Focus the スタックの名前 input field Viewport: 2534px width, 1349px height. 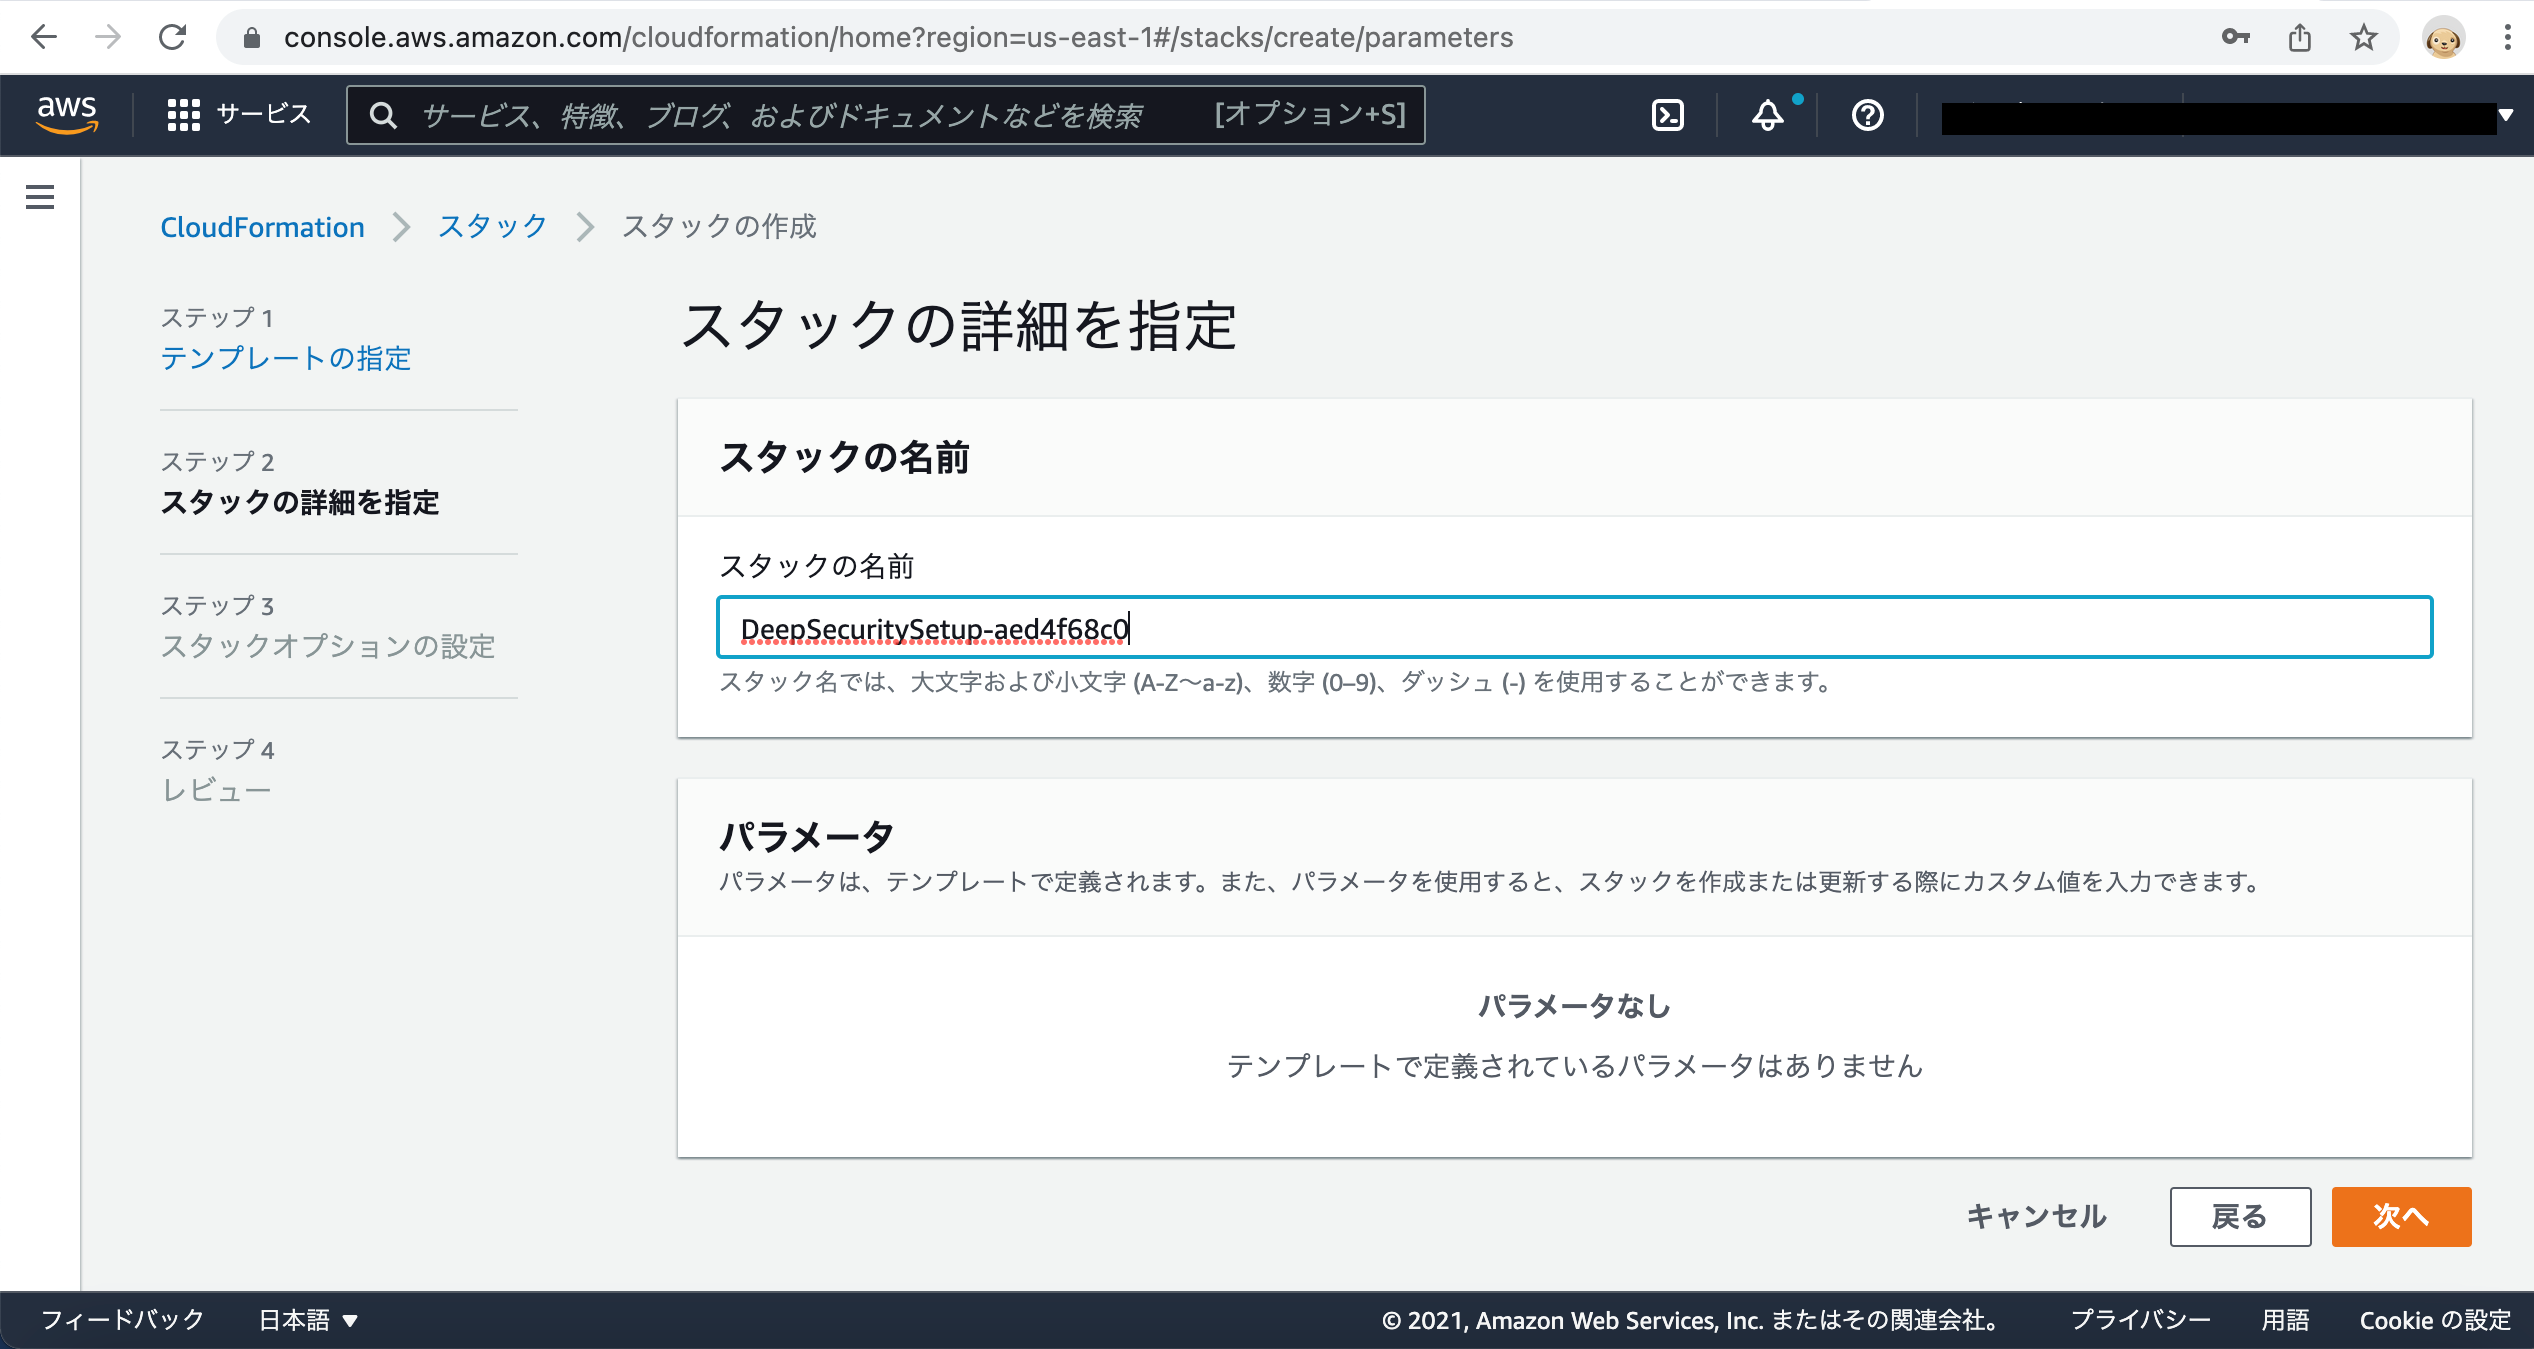click(x=1574, y=627)
